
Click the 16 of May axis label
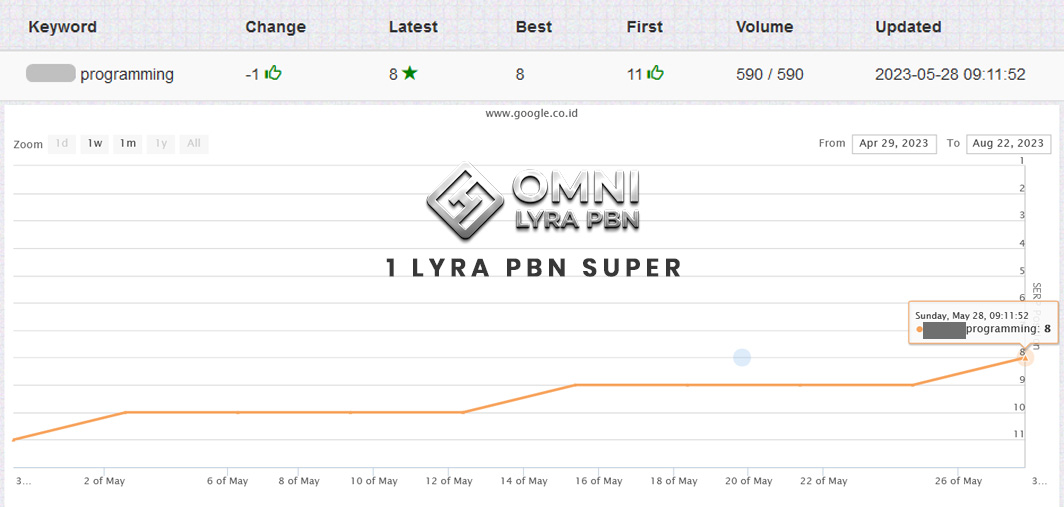[x=597, y=481]
